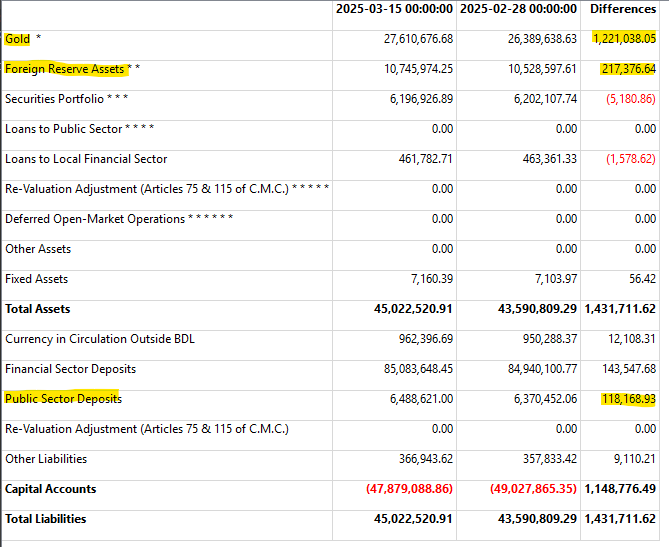669x547 pixels.
Task: Select Gold value 27,610,676.68
Action: click(x=418, y=39)
